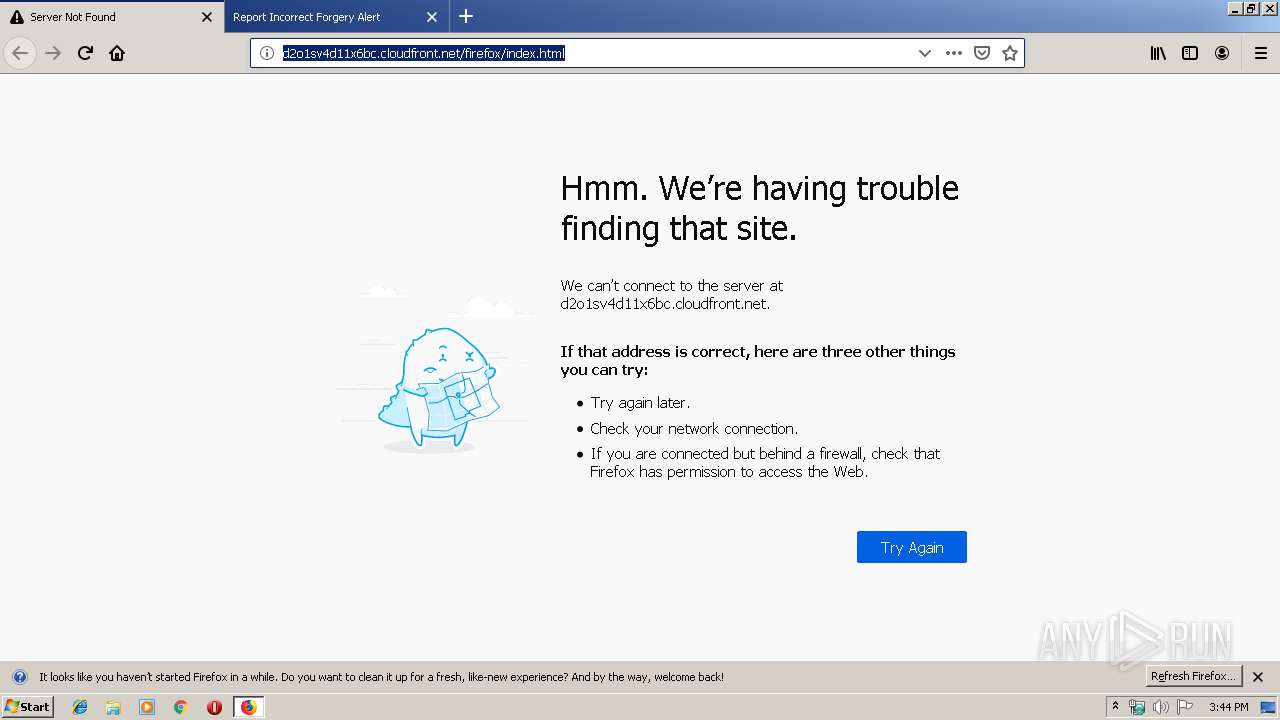Select the Firefox taskbar button
Image resolution: width=1280 pixels, height=720 pixels.
point(248,707)
